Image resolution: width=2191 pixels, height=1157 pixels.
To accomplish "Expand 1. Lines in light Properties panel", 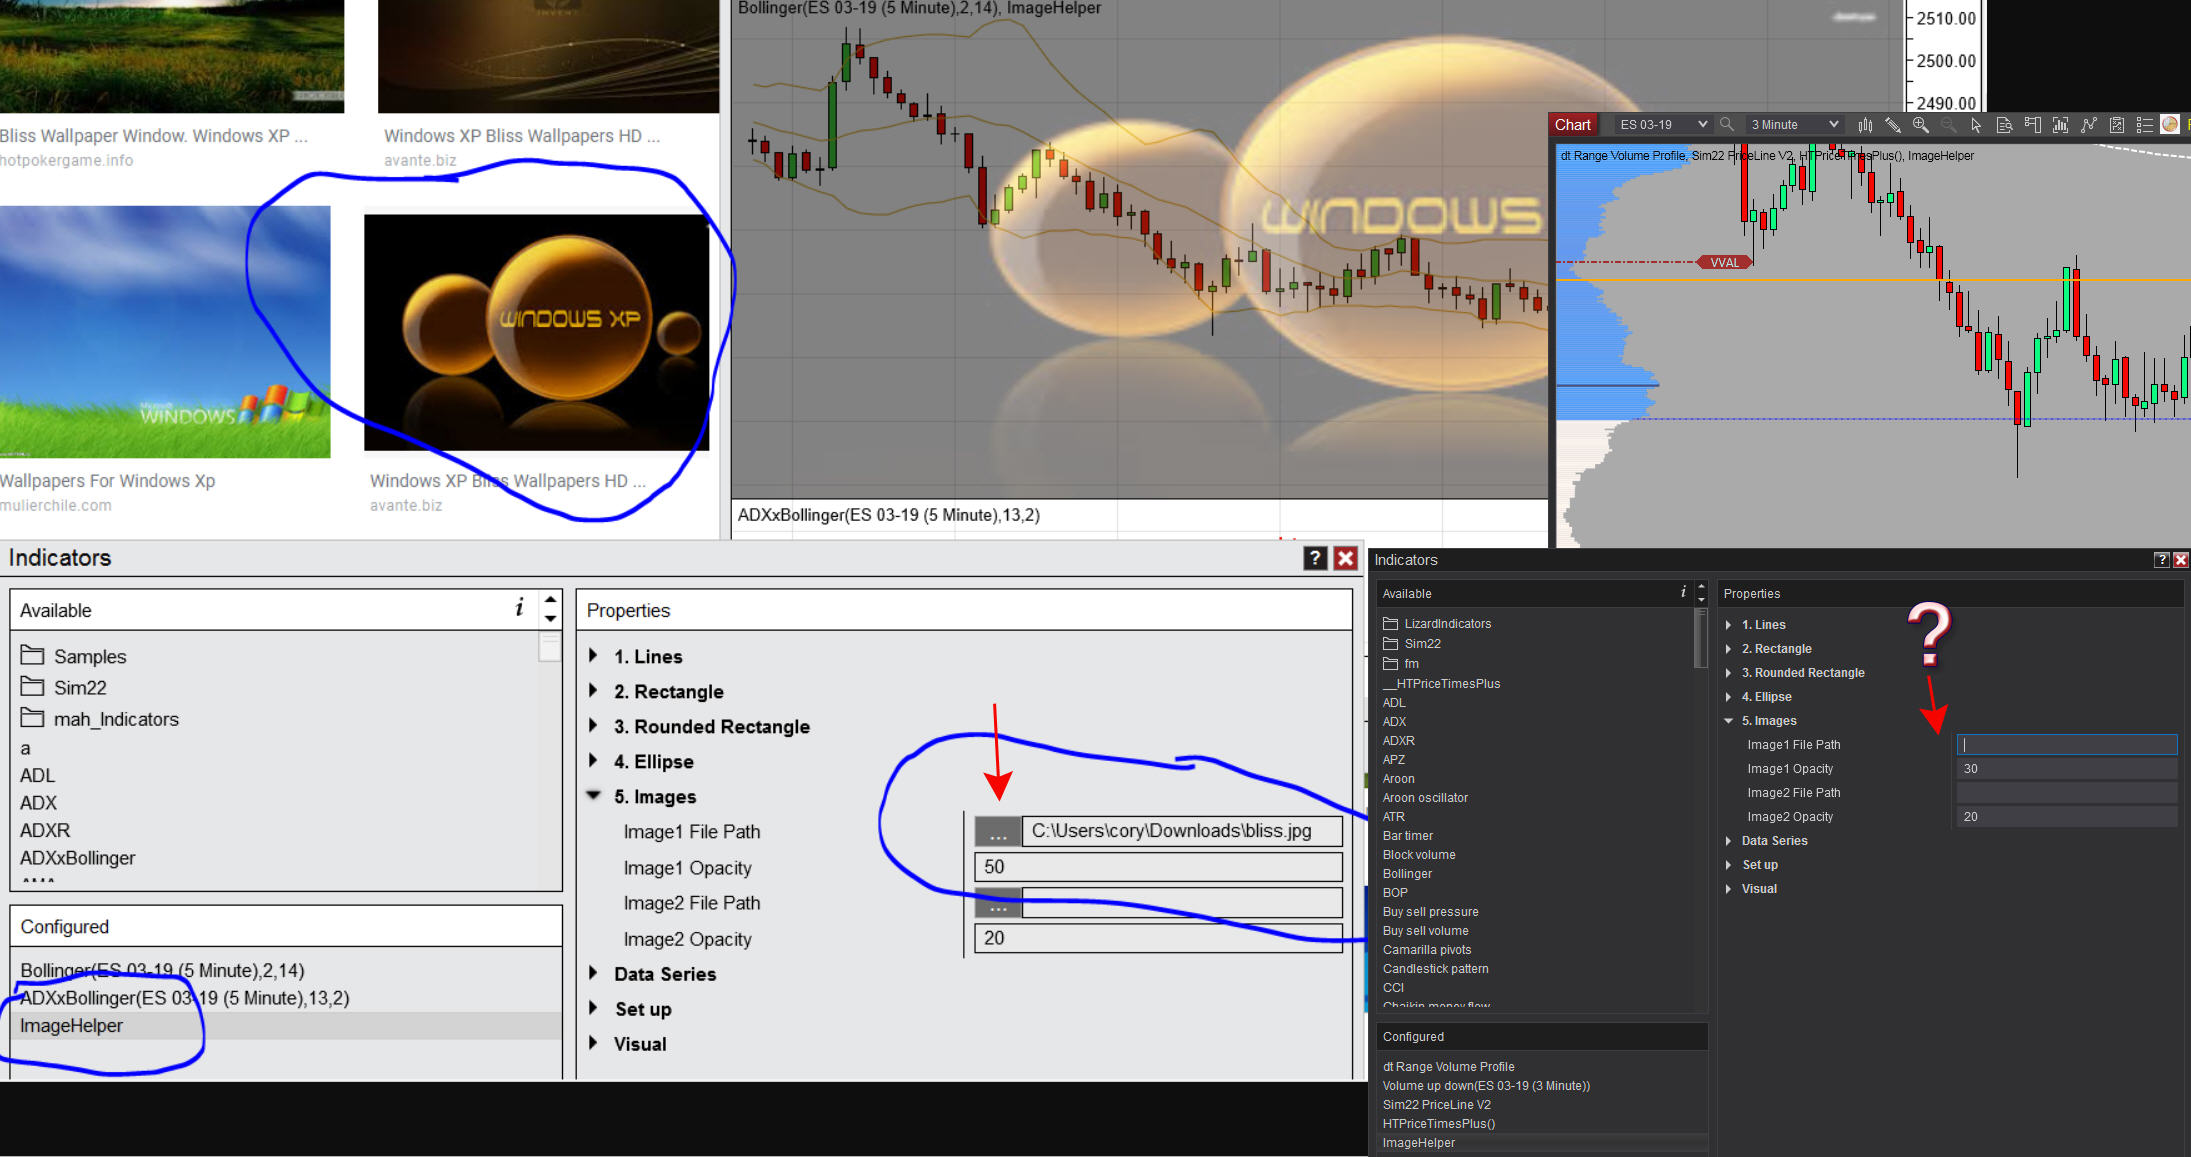I will 593,655.
